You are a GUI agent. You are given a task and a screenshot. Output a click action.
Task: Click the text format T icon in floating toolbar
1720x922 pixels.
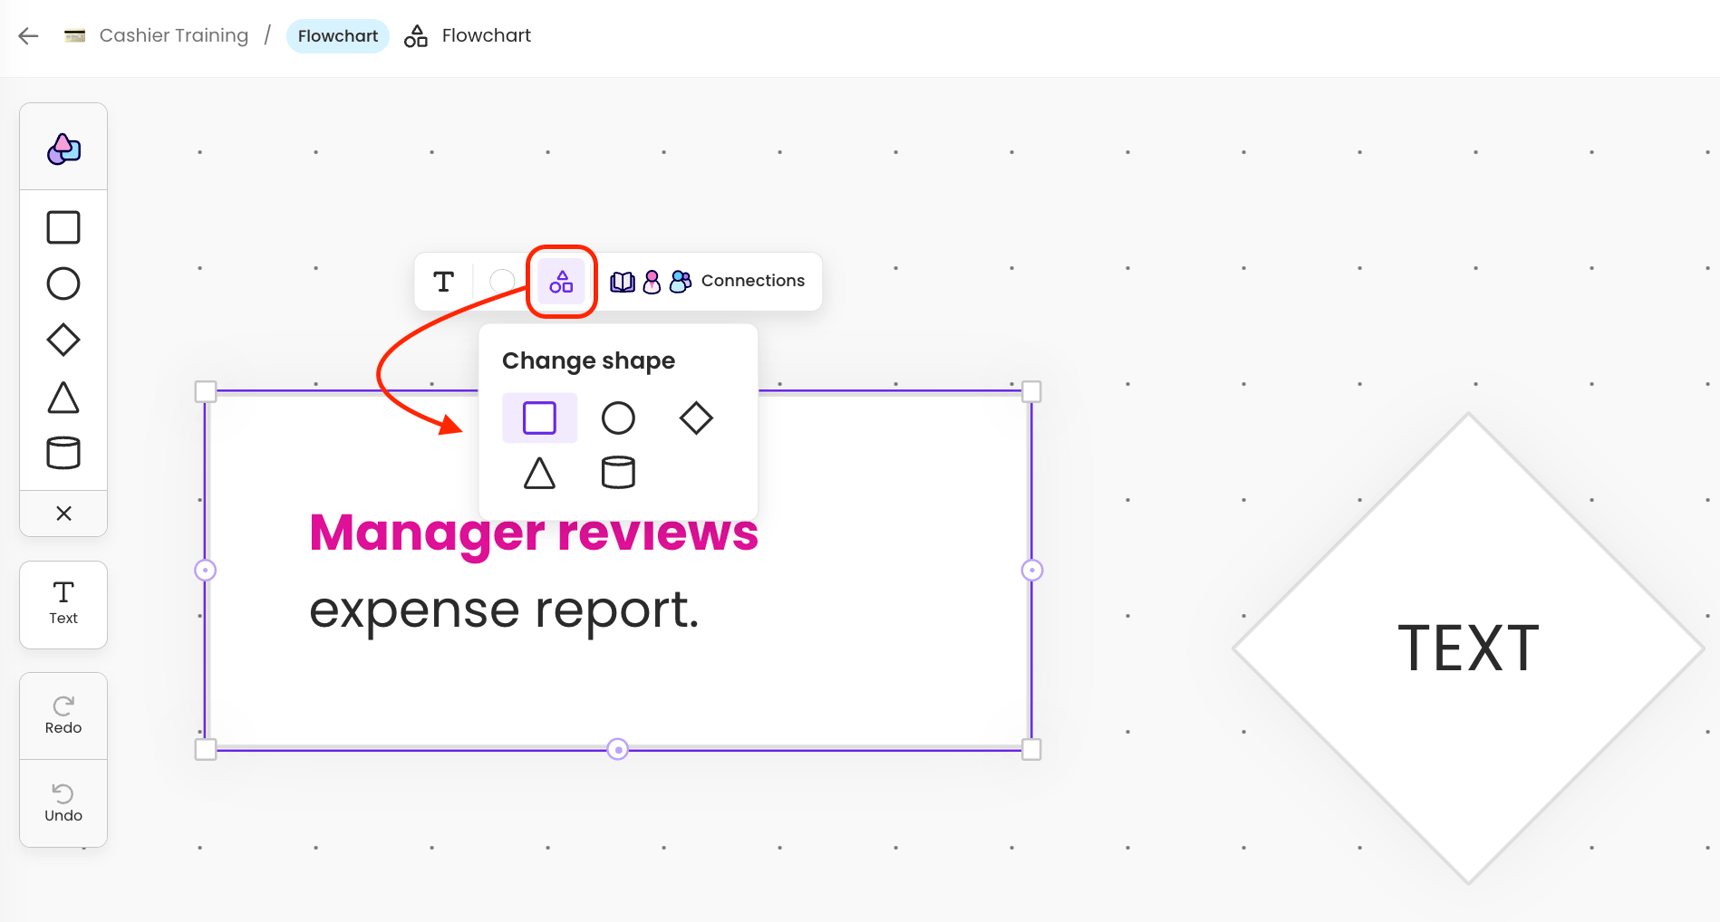click(x=443, y=282)
